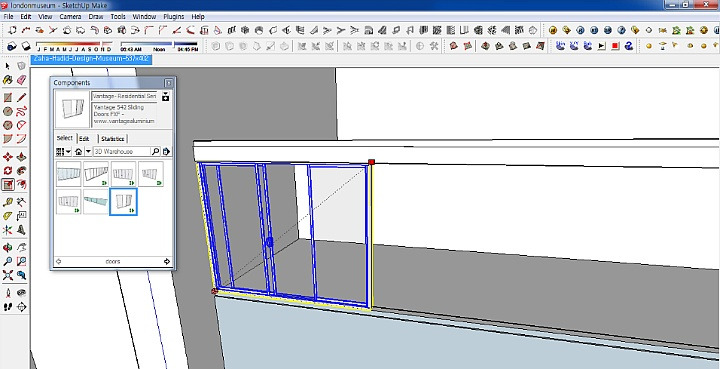The height and width of the screenshot is (369, 720).
Task: Open the Camera menu
Action: [x=70, y=17]
